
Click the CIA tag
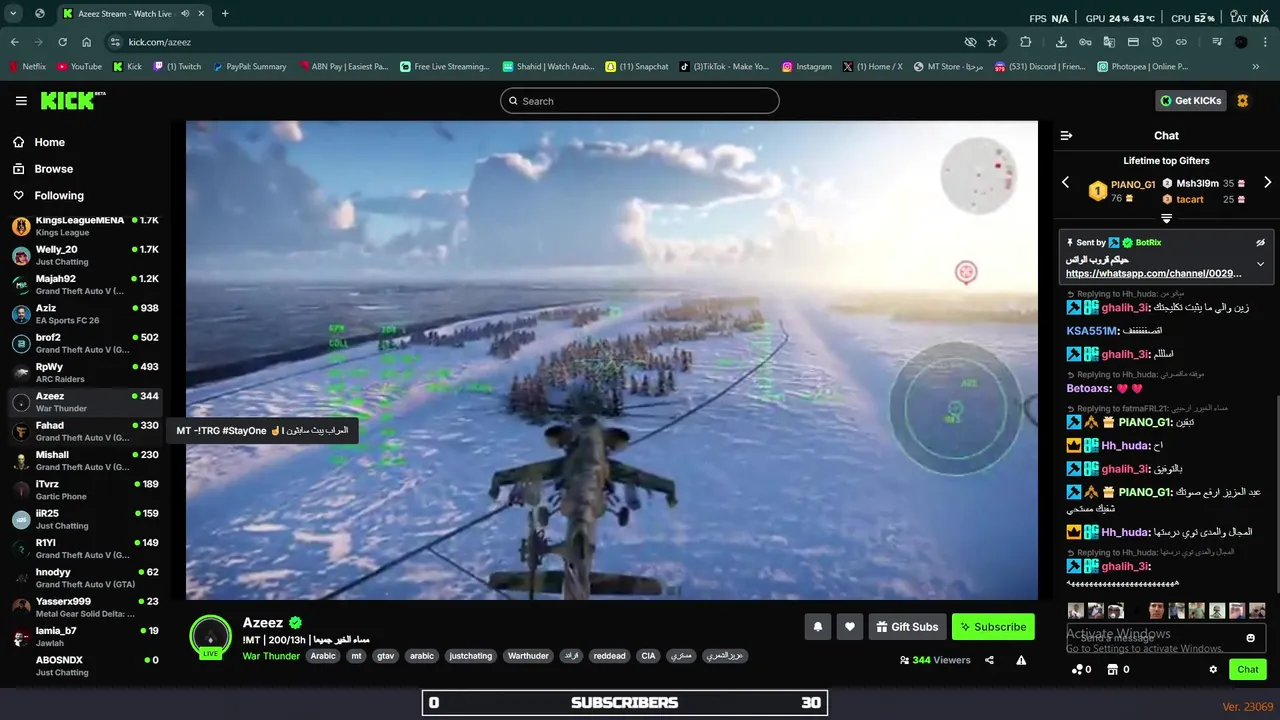point(648,656)
